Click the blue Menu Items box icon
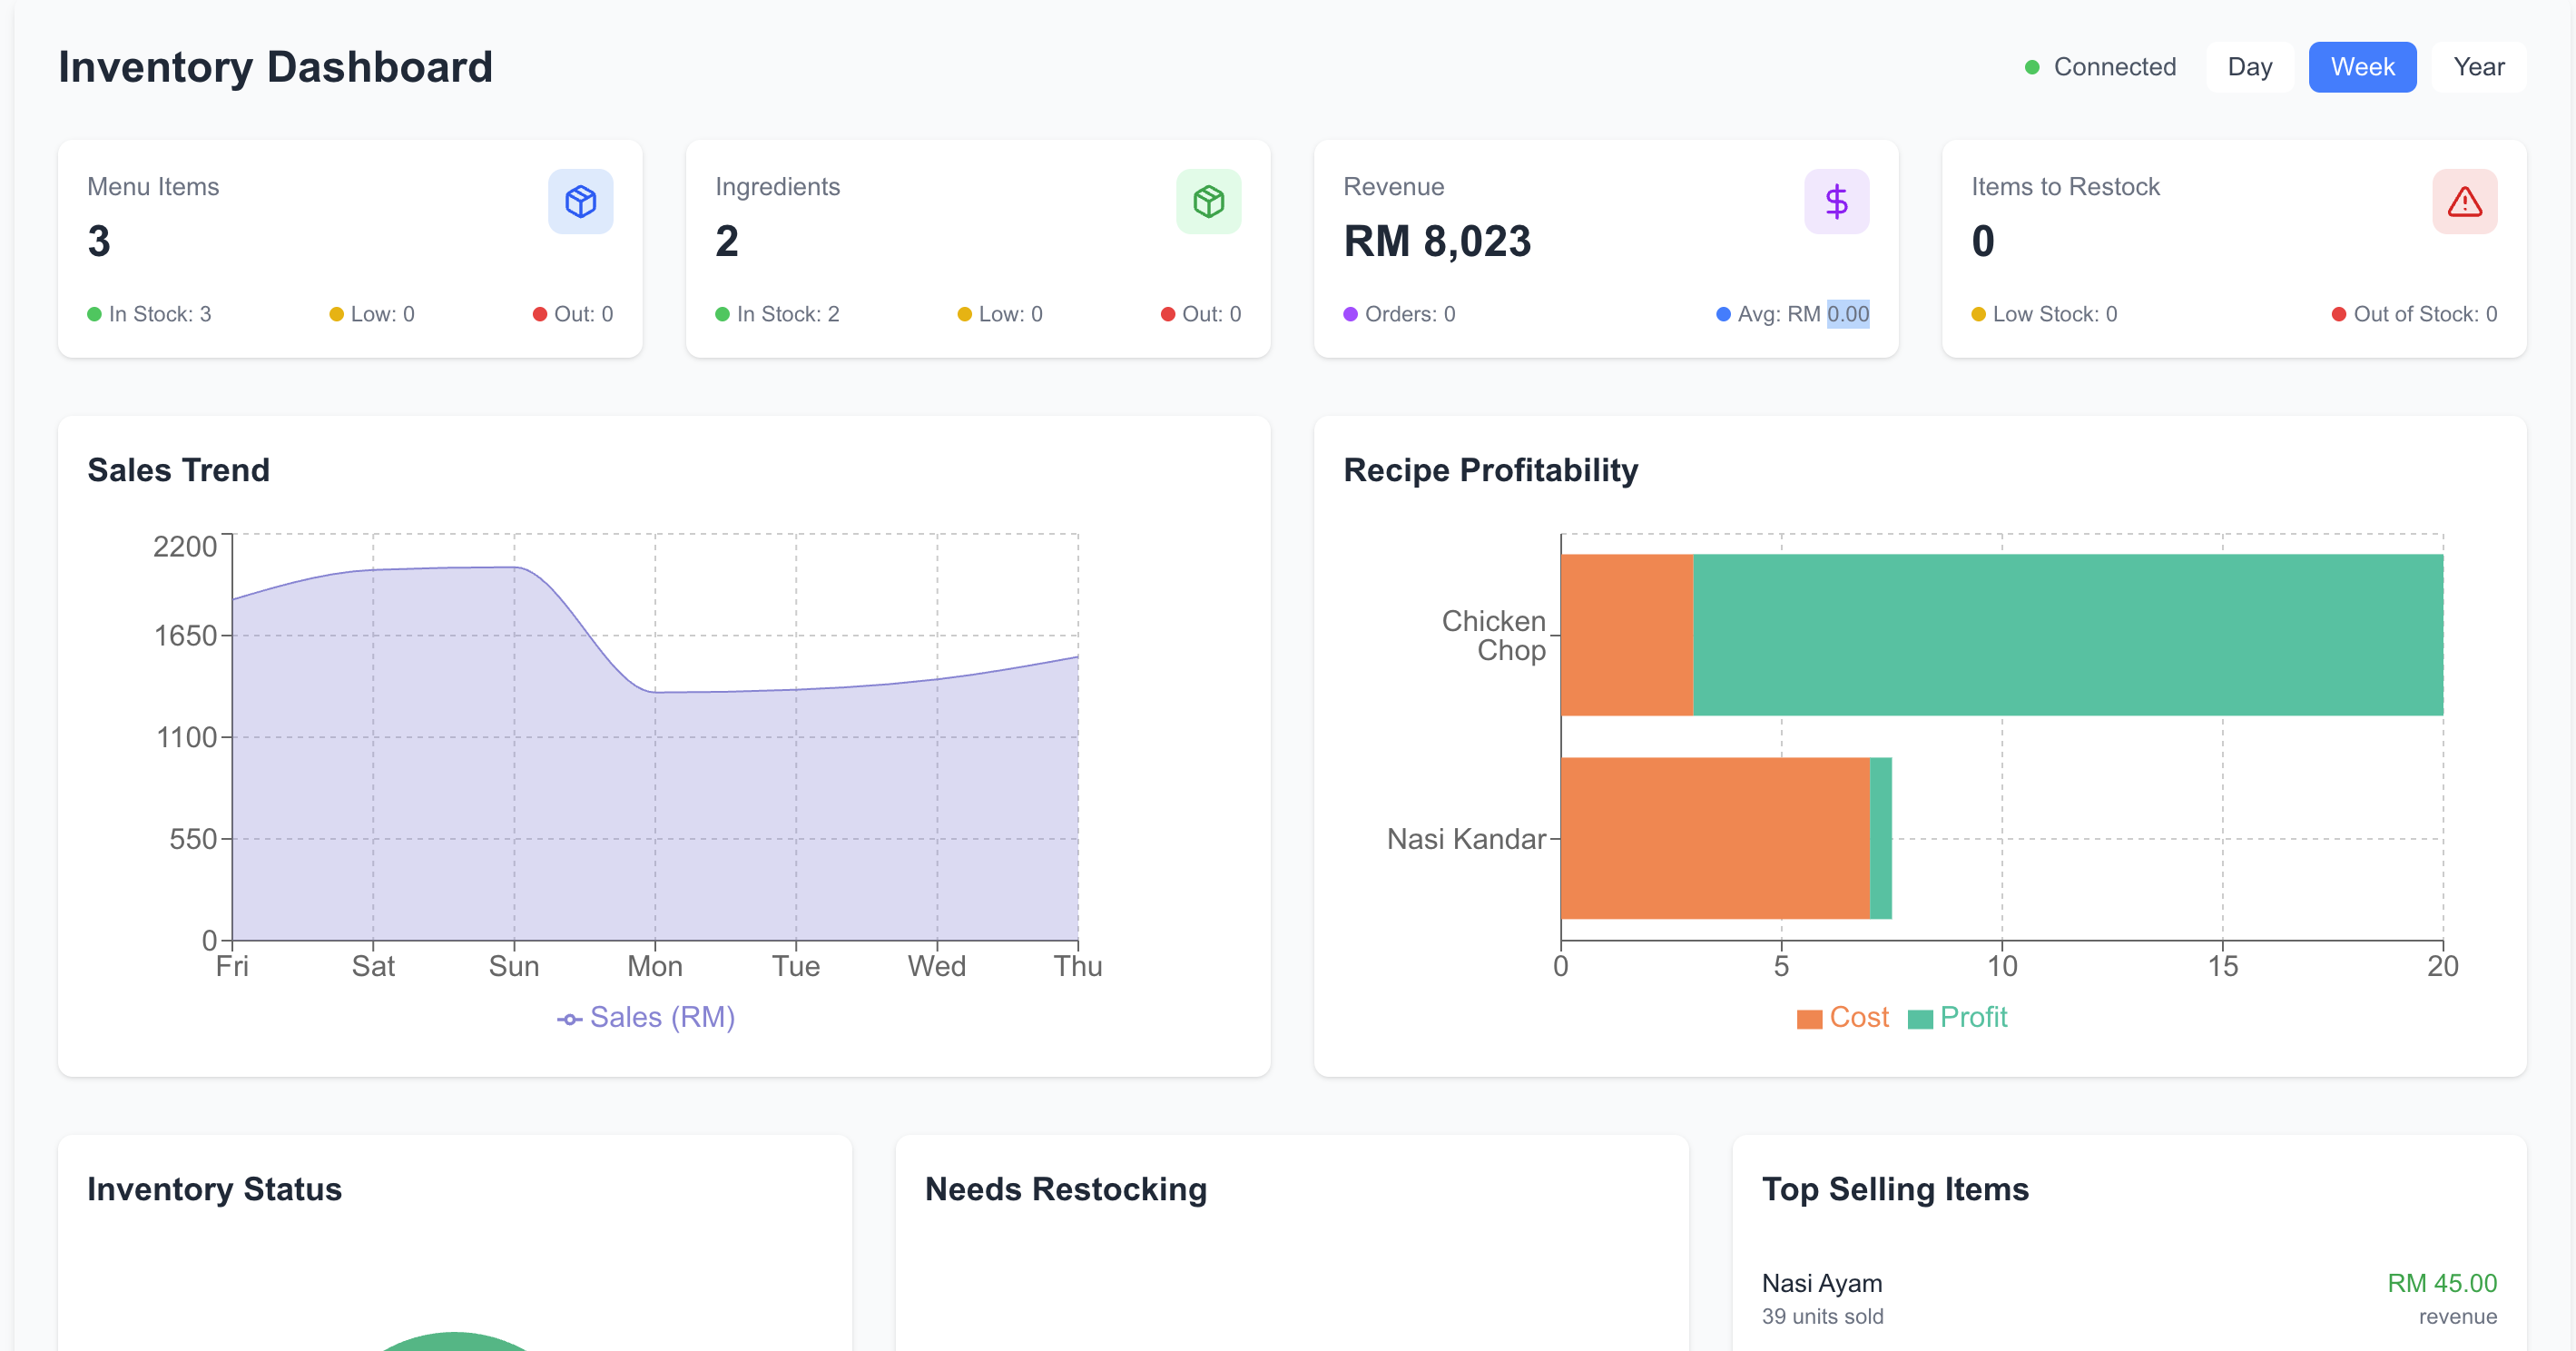Image resolution: width=2576 pixels, height=1351 pixels. coord(580,202)
